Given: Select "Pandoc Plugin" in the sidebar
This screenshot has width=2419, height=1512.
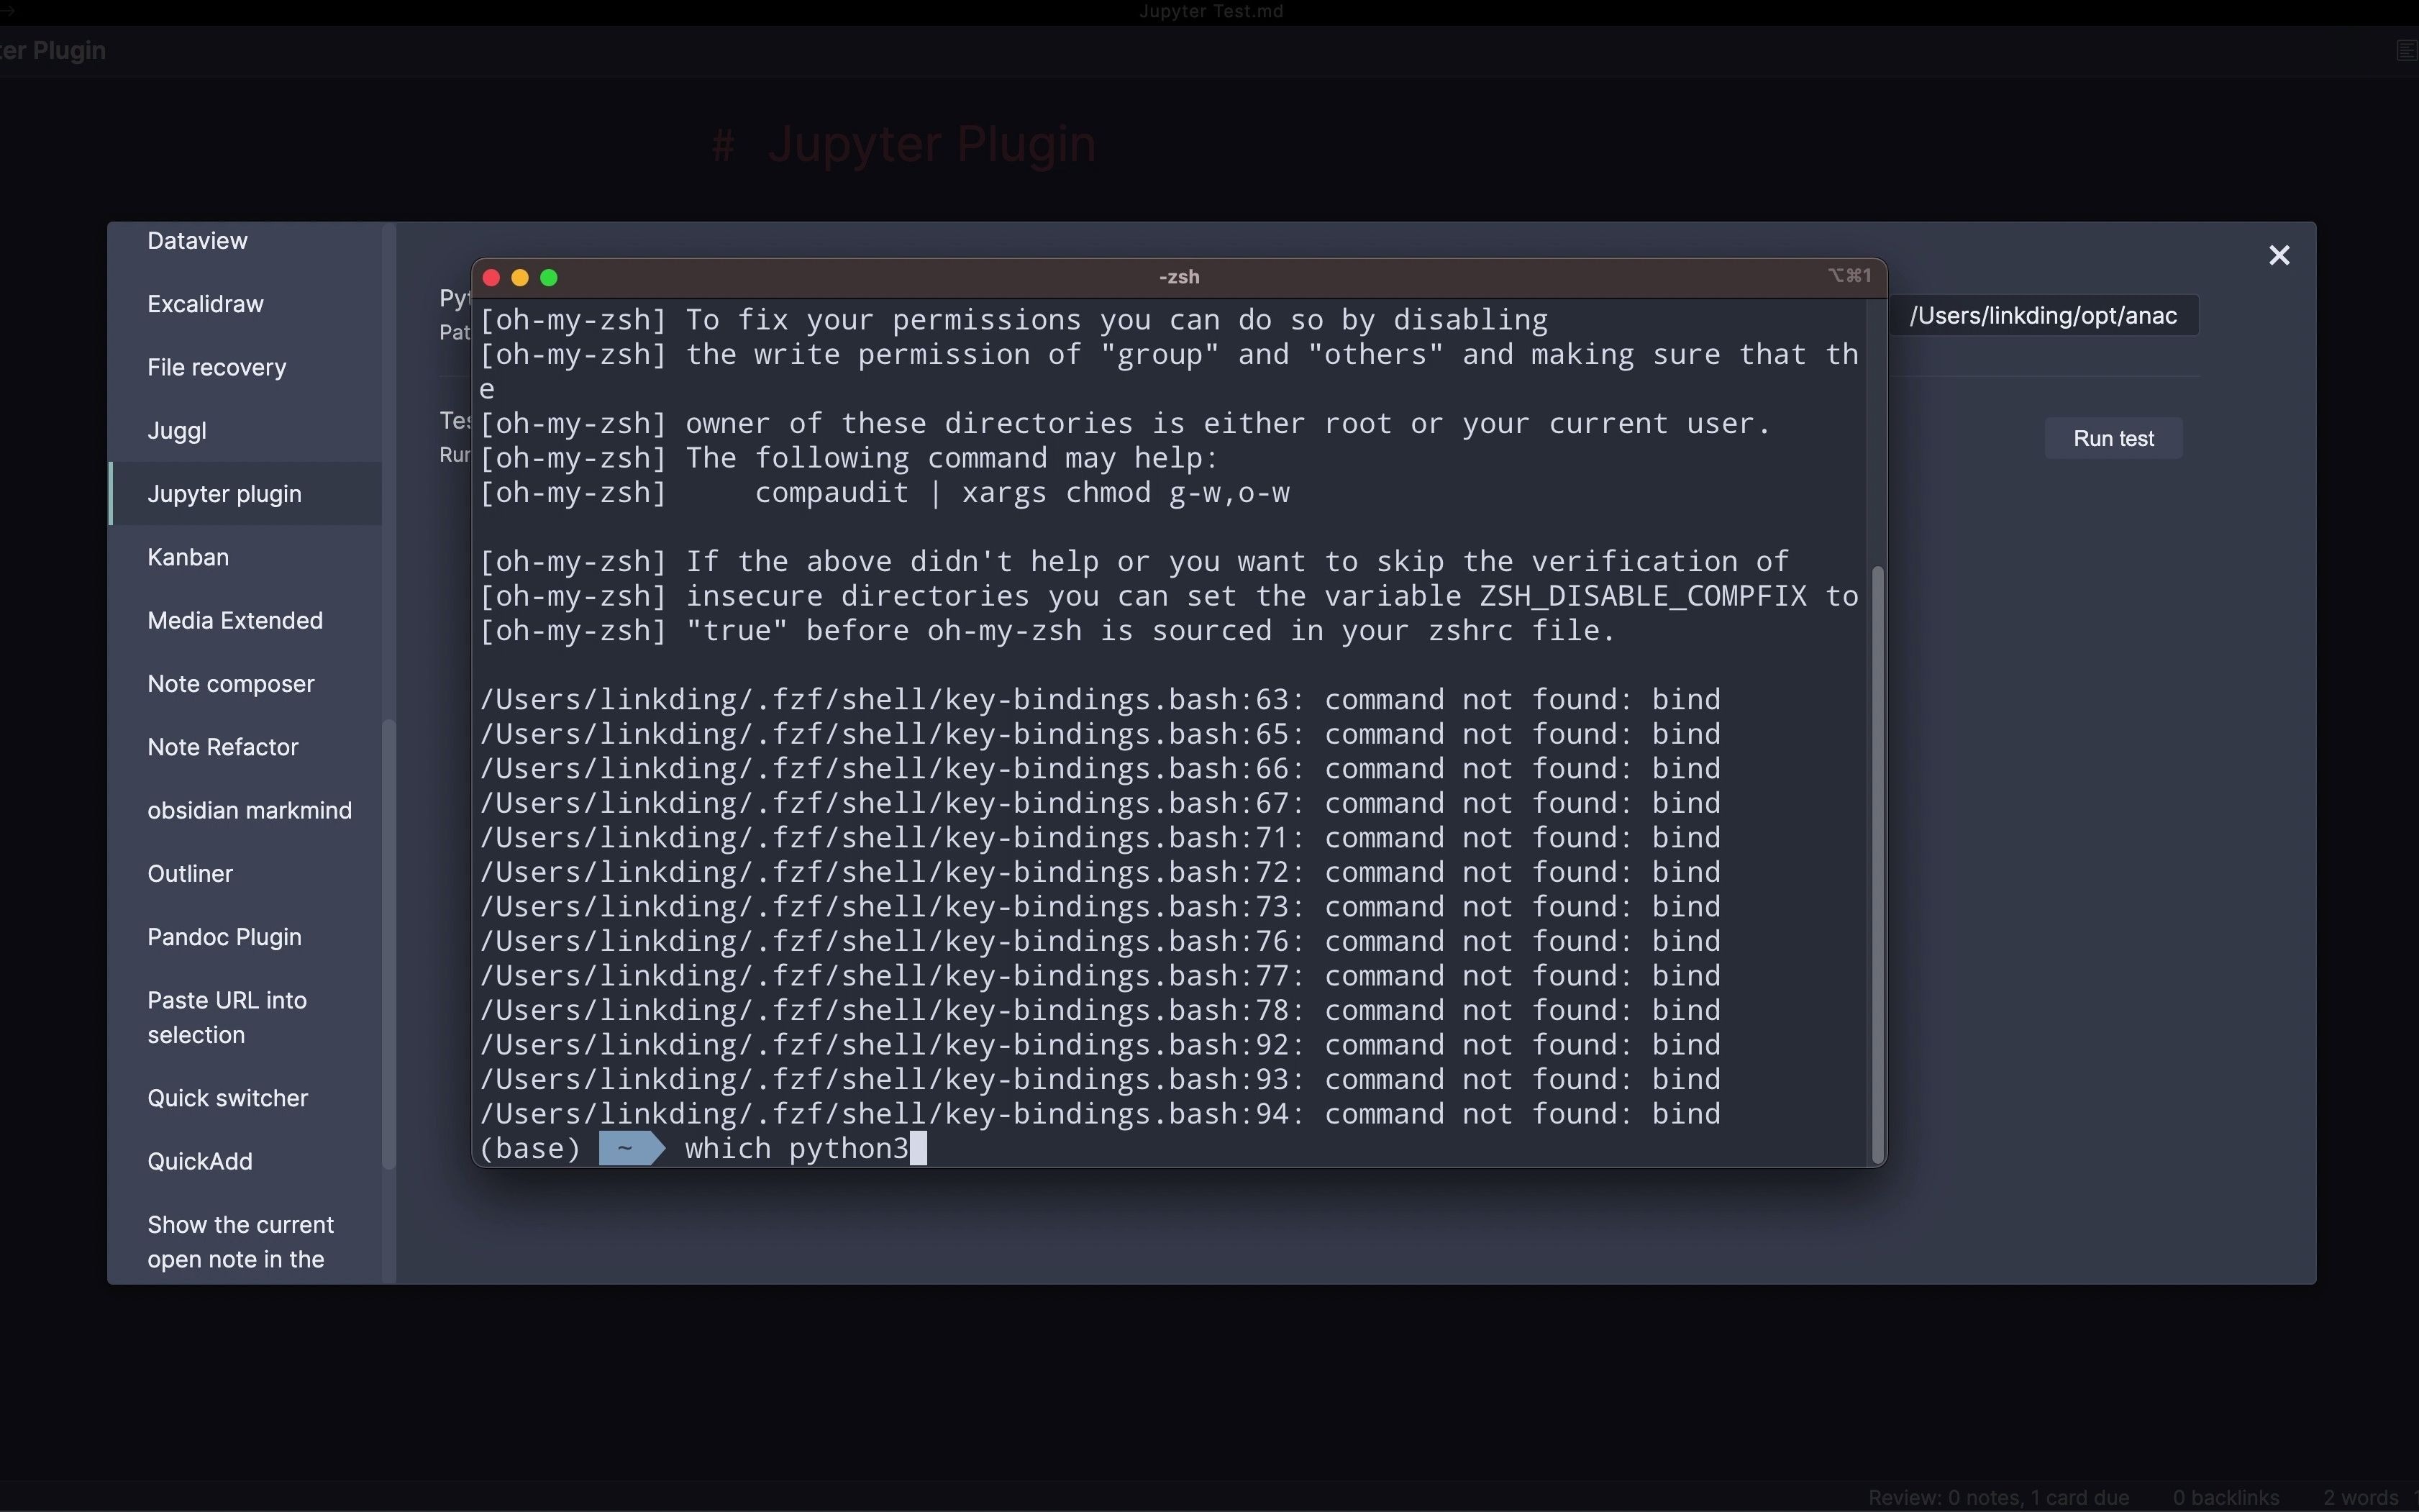Looking at the screenshot, I should coord(224,937).
